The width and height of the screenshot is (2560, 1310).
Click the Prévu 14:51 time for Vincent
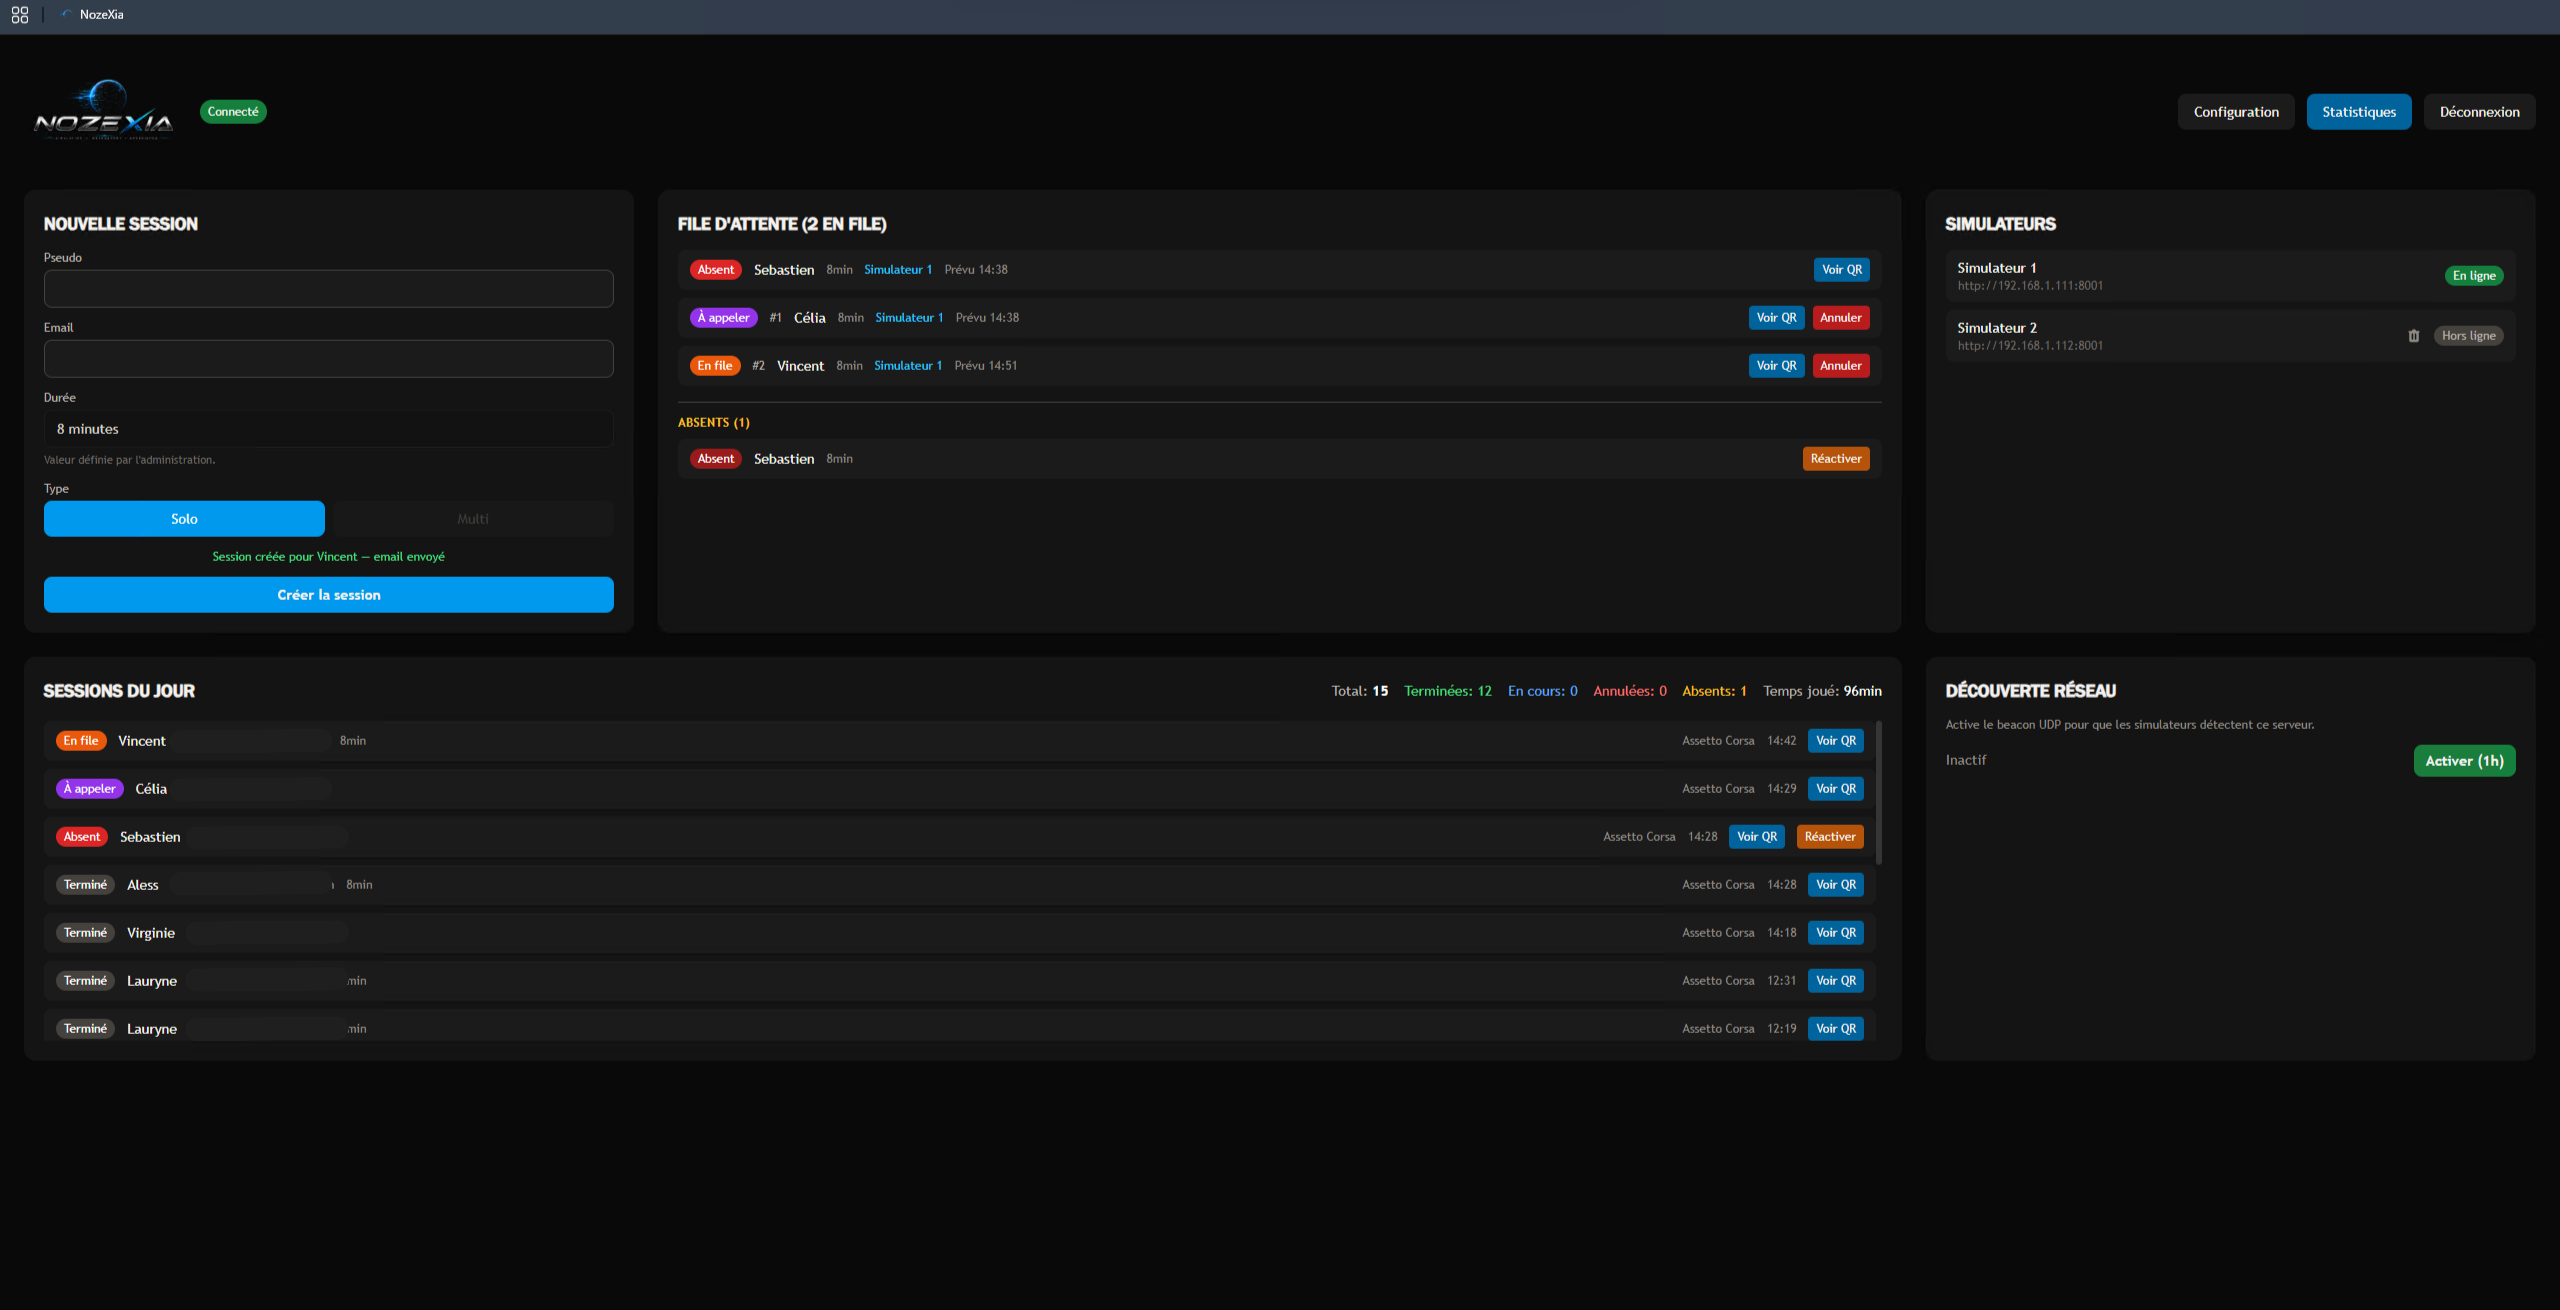pos(986,366)
